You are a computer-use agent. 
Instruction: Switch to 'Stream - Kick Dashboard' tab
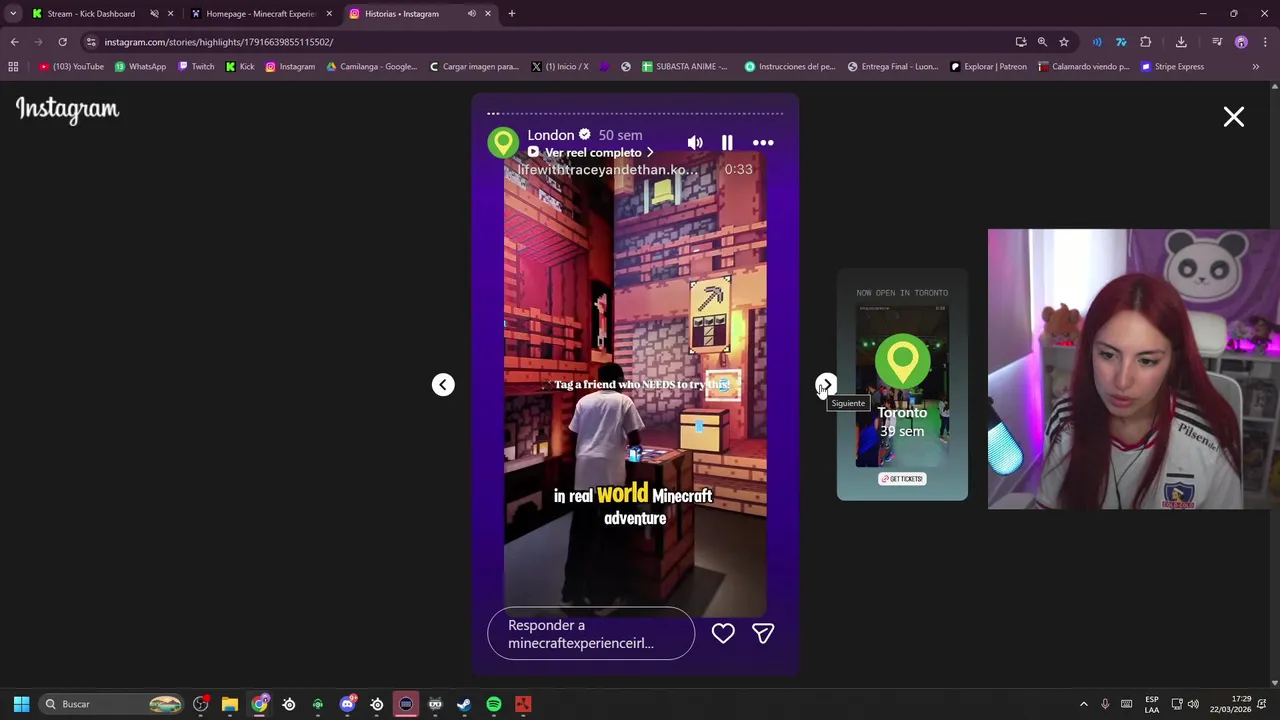pos(90,14)
